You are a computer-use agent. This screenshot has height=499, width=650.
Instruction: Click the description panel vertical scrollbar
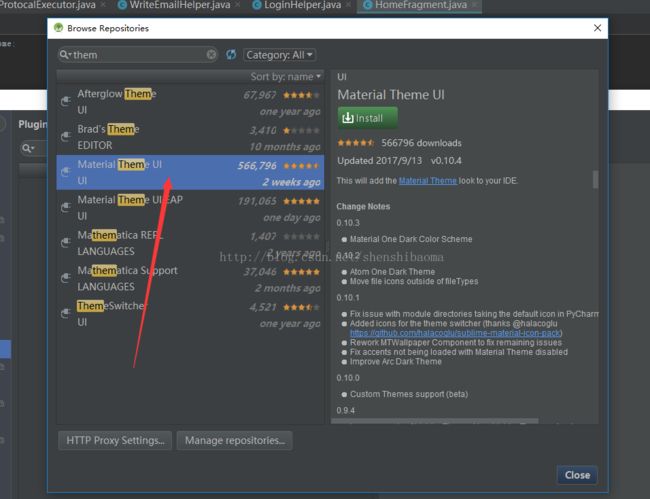point(595,179)
